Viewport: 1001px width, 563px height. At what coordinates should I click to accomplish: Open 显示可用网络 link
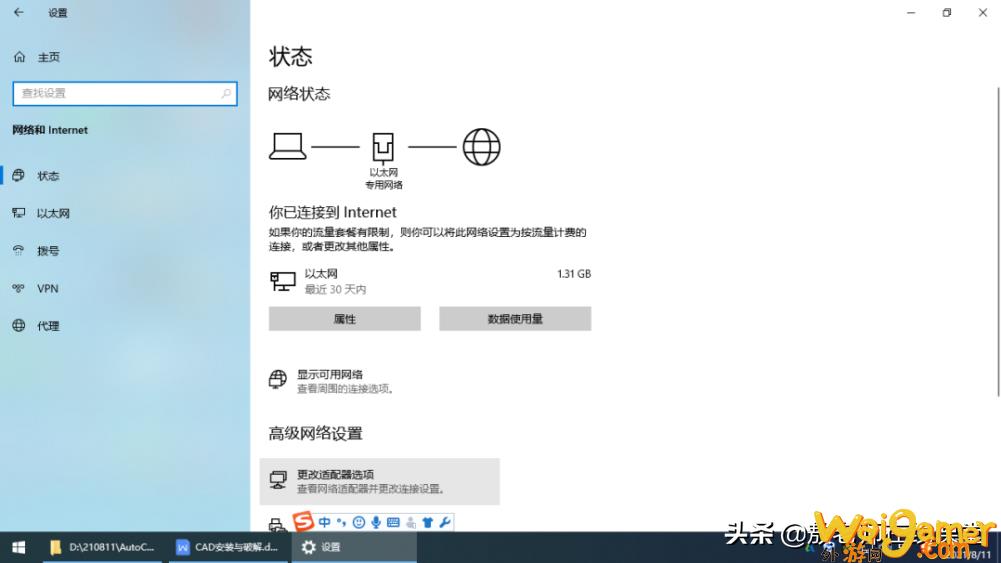(330, 374)
